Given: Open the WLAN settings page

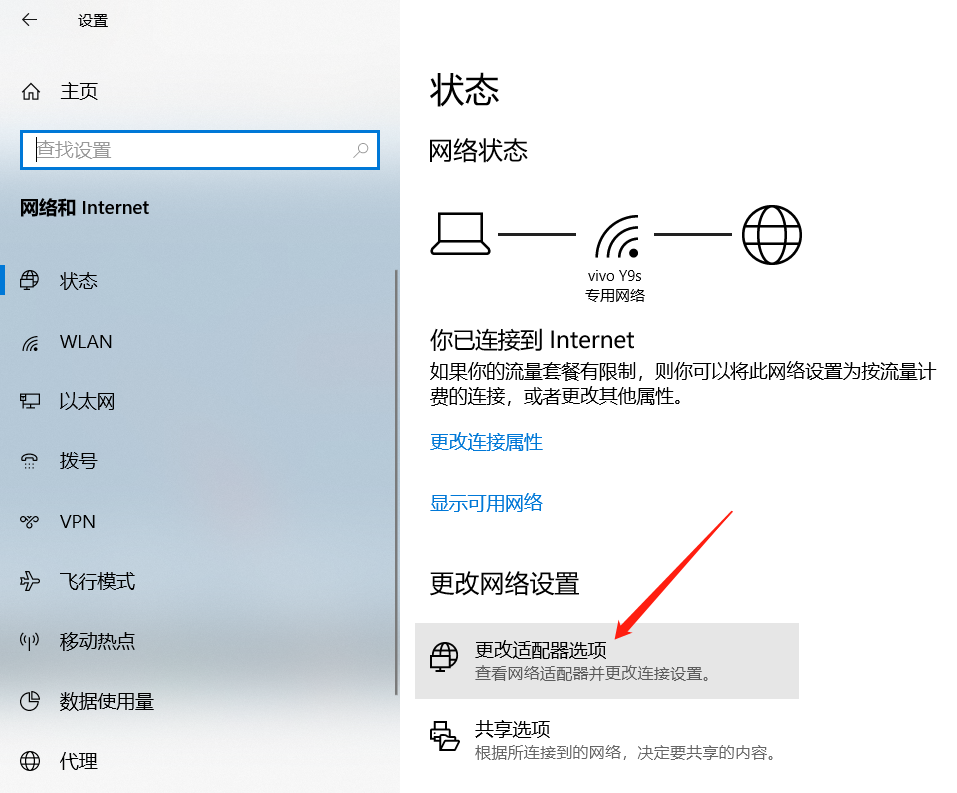Looking at the screenshot, I should coord(199,342).
